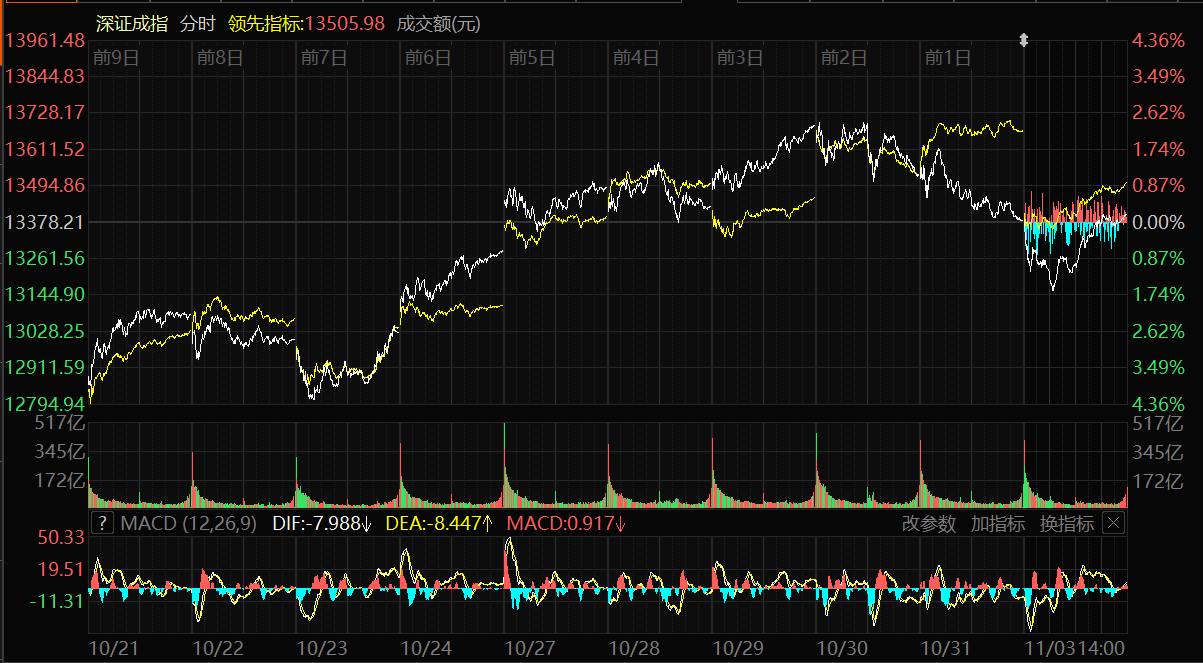This screenshot has height=663, width=1203.
Task: Click 换指标 to switch indicator
Action: pos(1066,524)
